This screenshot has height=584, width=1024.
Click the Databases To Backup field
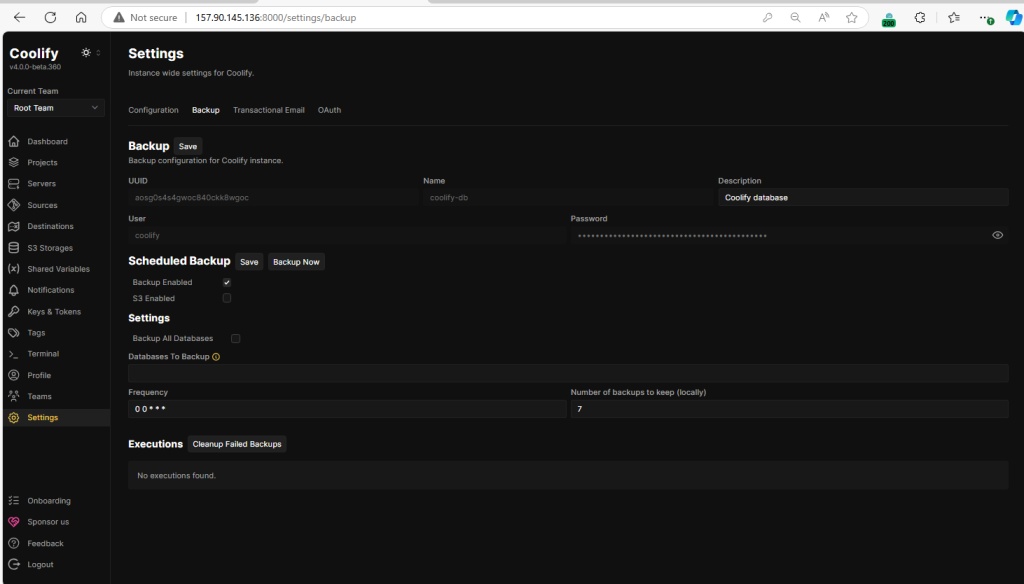point(568,373)
